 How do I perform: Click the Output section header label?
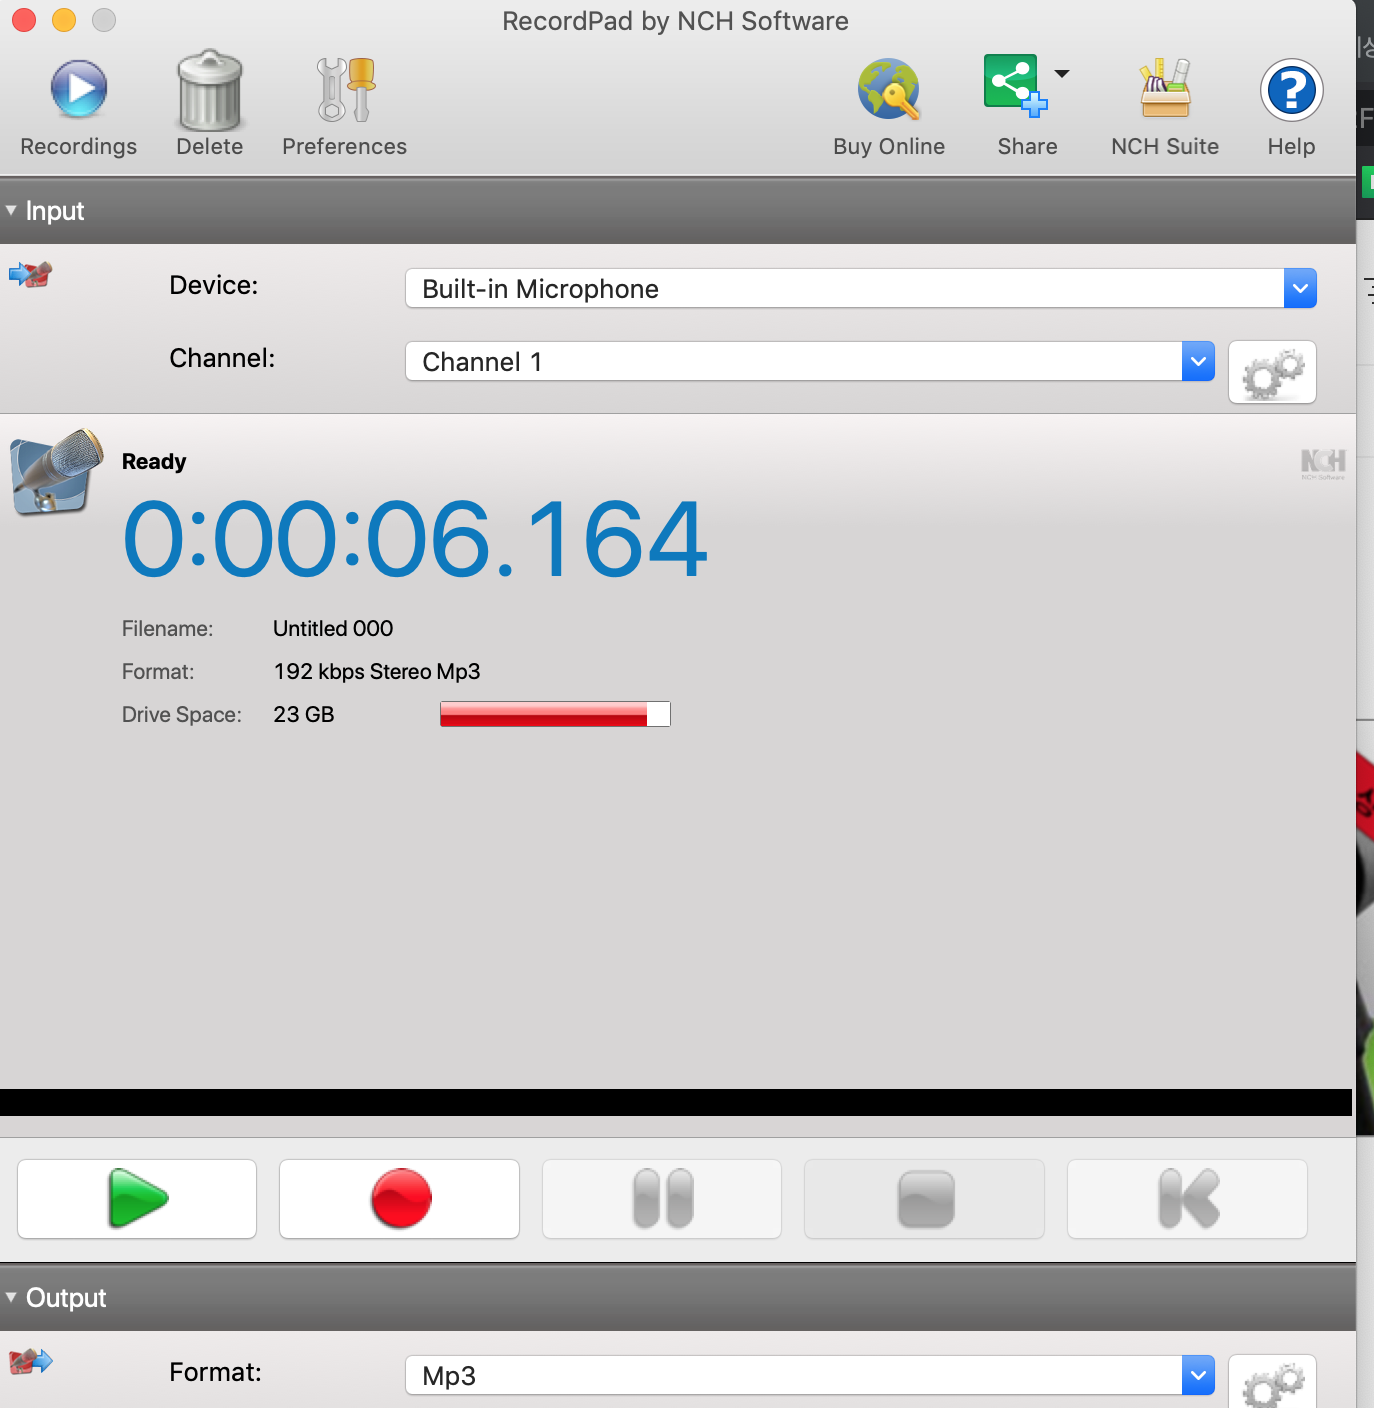point(66,1298)
